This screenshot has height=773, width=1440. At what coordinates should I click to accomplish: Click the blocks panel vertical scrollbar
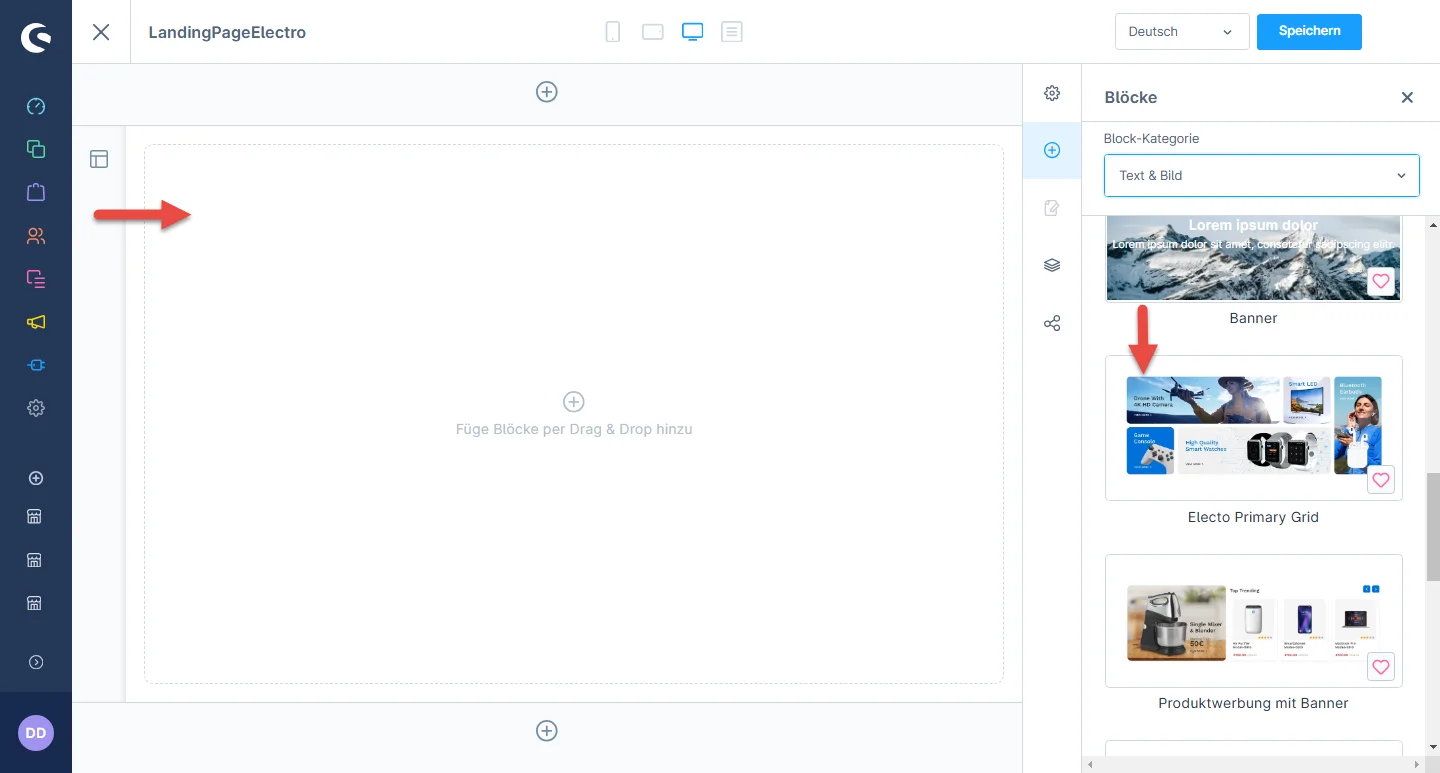coord(1432,525)
